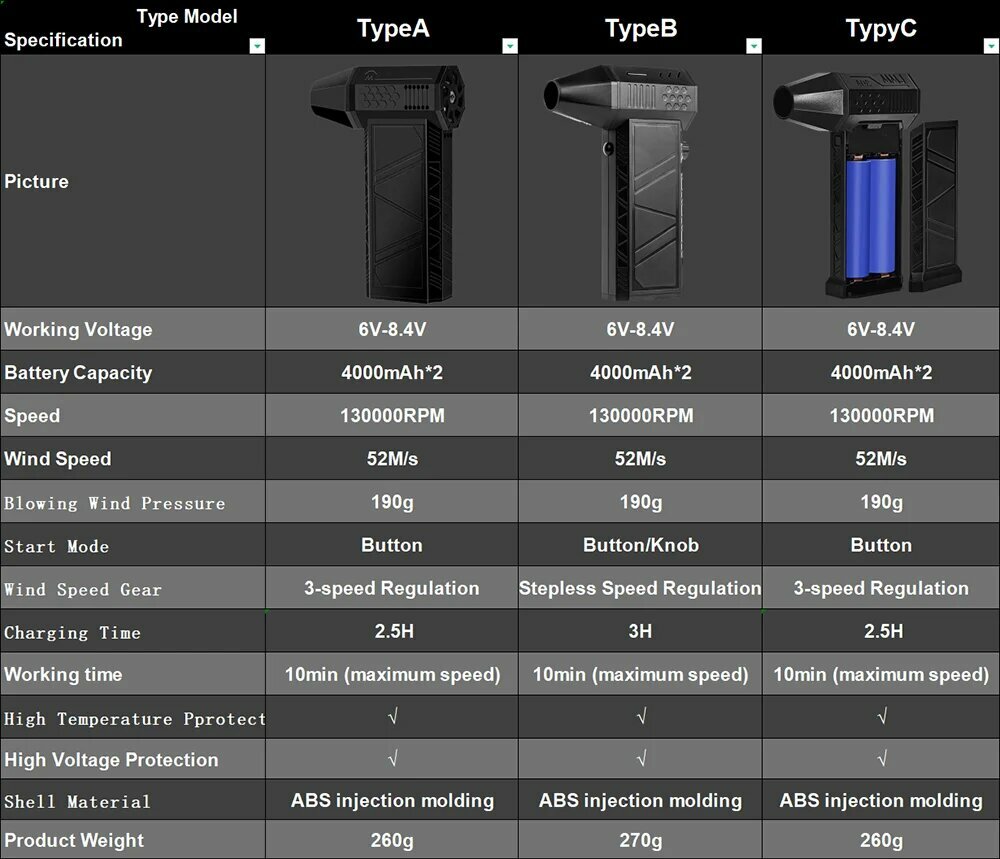The width and height of the screenshot is (1000, 859).
Task: Open the filter dropdown in the TypeA header
Action: pos(510,46)
